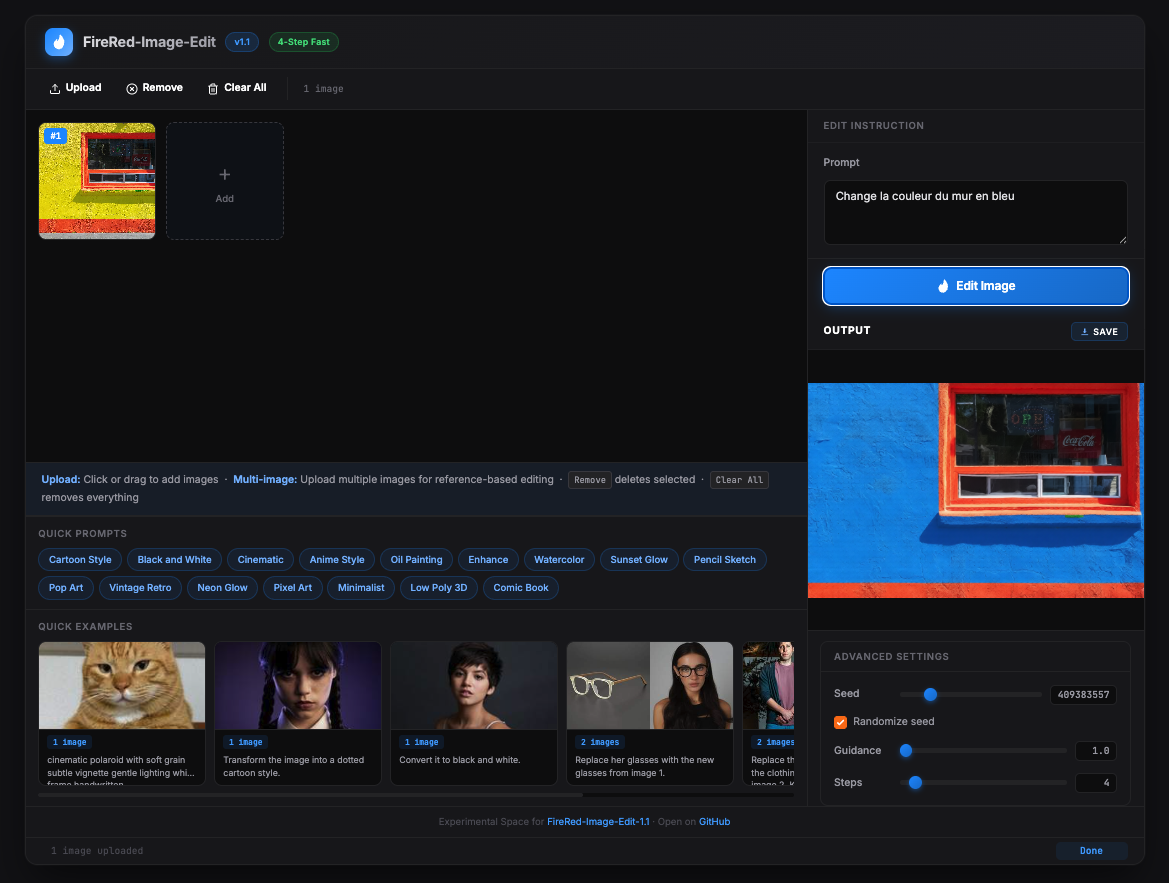Adjust the Seed slider handle

point(930,694)
